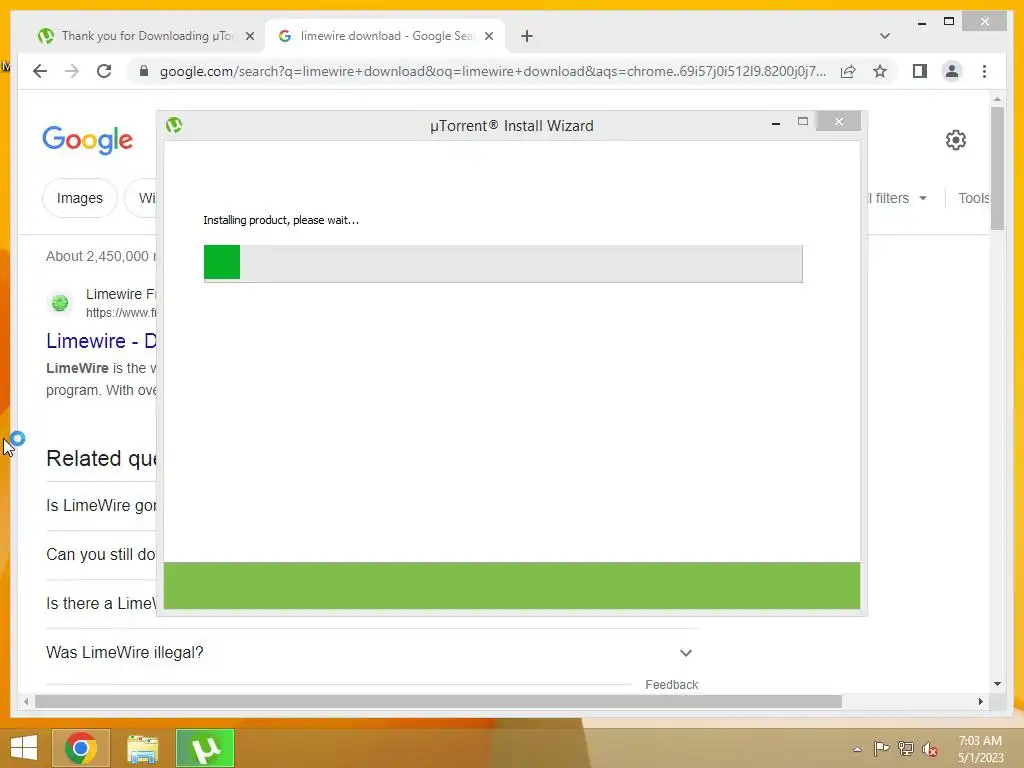This screenshot has height=768, width=1024.
Task: Open the Limewire search result link
Action: point(101,341)
